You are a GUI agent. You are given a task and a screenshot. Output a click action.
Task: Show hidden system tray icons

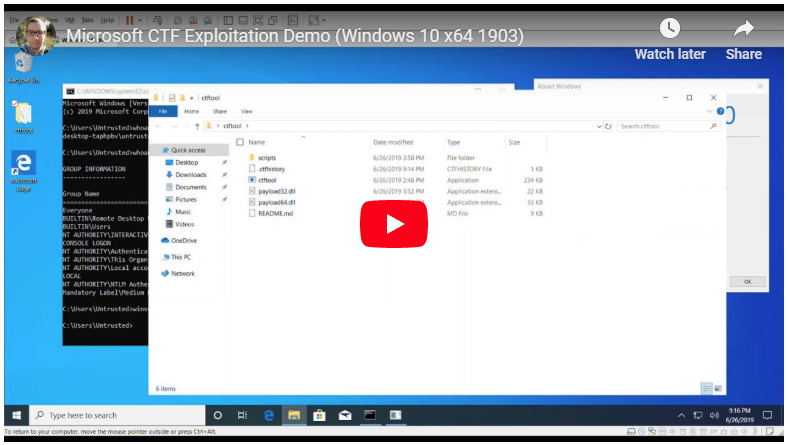[x=681, y=416]
